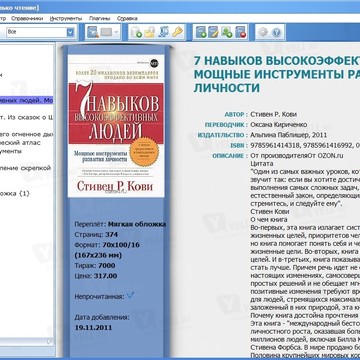Click the author name 'Стивен Р. Кови'

point(274,114)
